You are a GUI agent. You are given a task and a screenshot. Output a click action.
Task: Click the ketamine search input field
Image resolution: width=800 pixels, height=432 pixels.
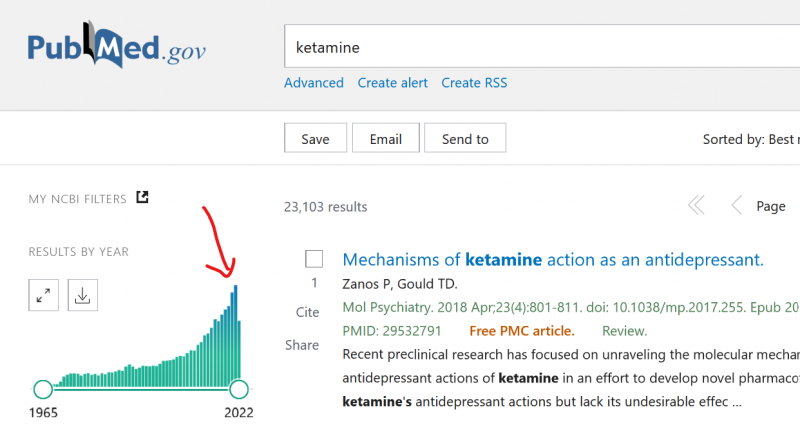[540, 47]
